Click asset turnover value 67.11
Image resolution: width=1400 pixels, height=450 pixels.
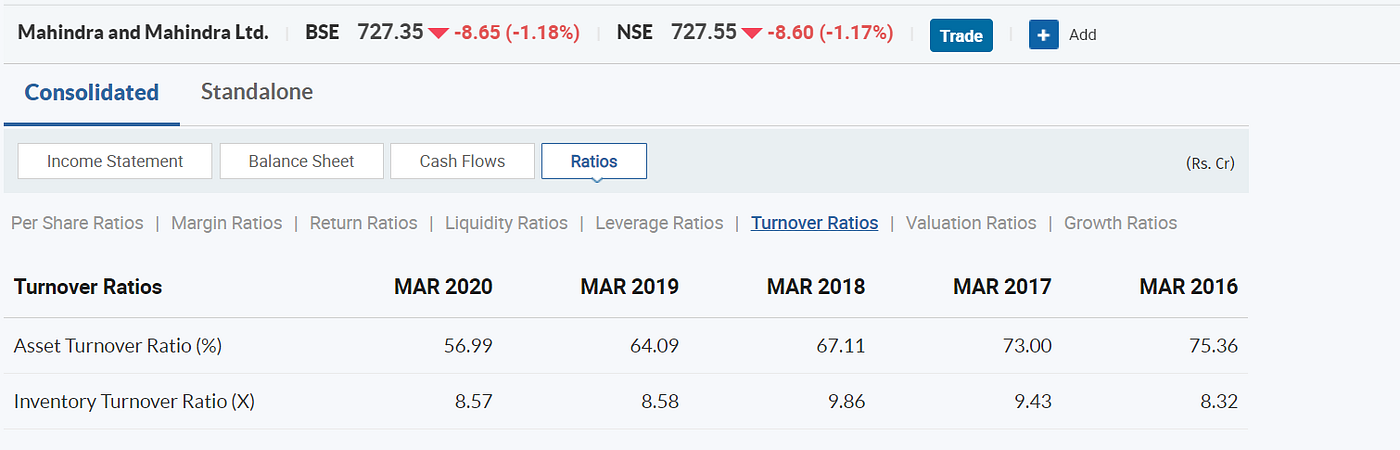[x=841, y=346]
